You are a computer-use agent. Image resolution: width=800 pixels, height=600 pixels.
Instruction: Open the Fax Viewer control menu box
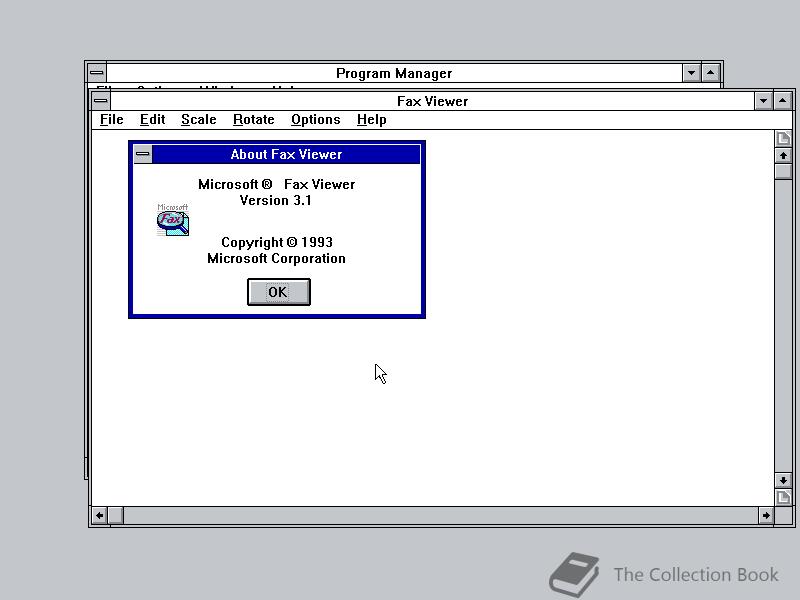(x=101, y=101)
